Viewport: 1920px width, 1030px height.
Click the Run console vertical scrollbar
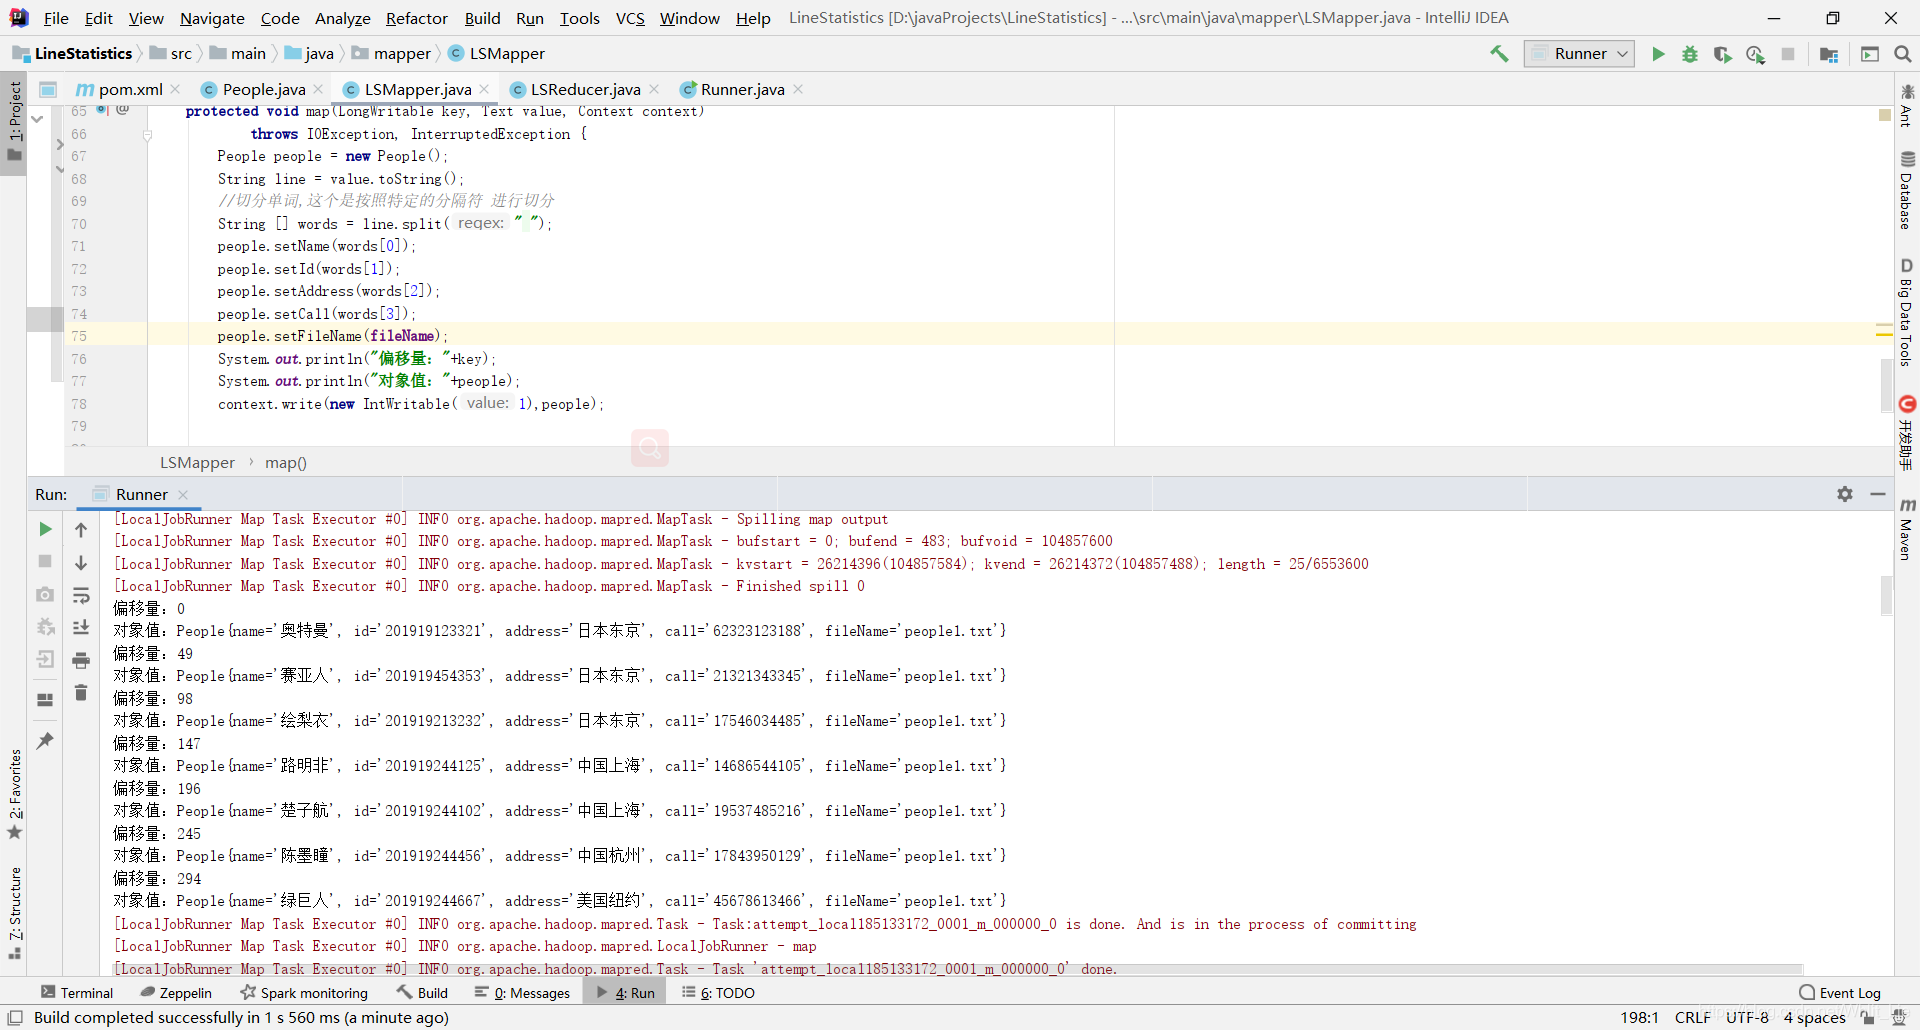click(x=1886, y=595)
